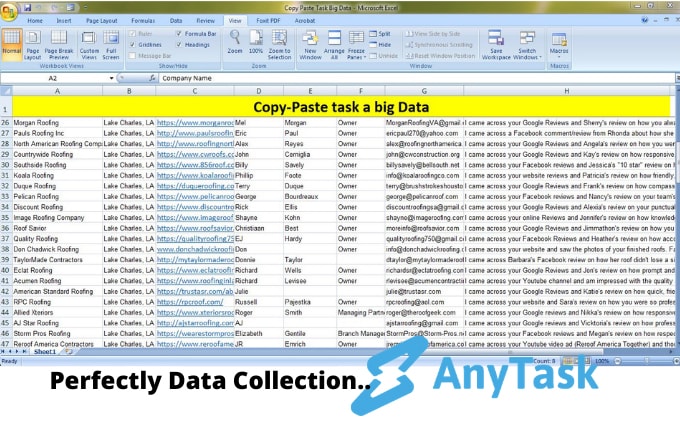Open the Office button menu

pyautogui.click(x=9, y=10)
